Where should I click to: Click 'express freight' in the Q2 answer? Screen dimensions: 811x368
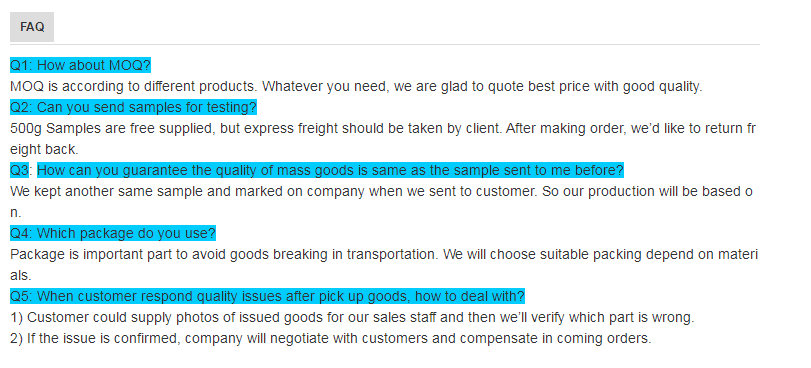click(291, 128)
